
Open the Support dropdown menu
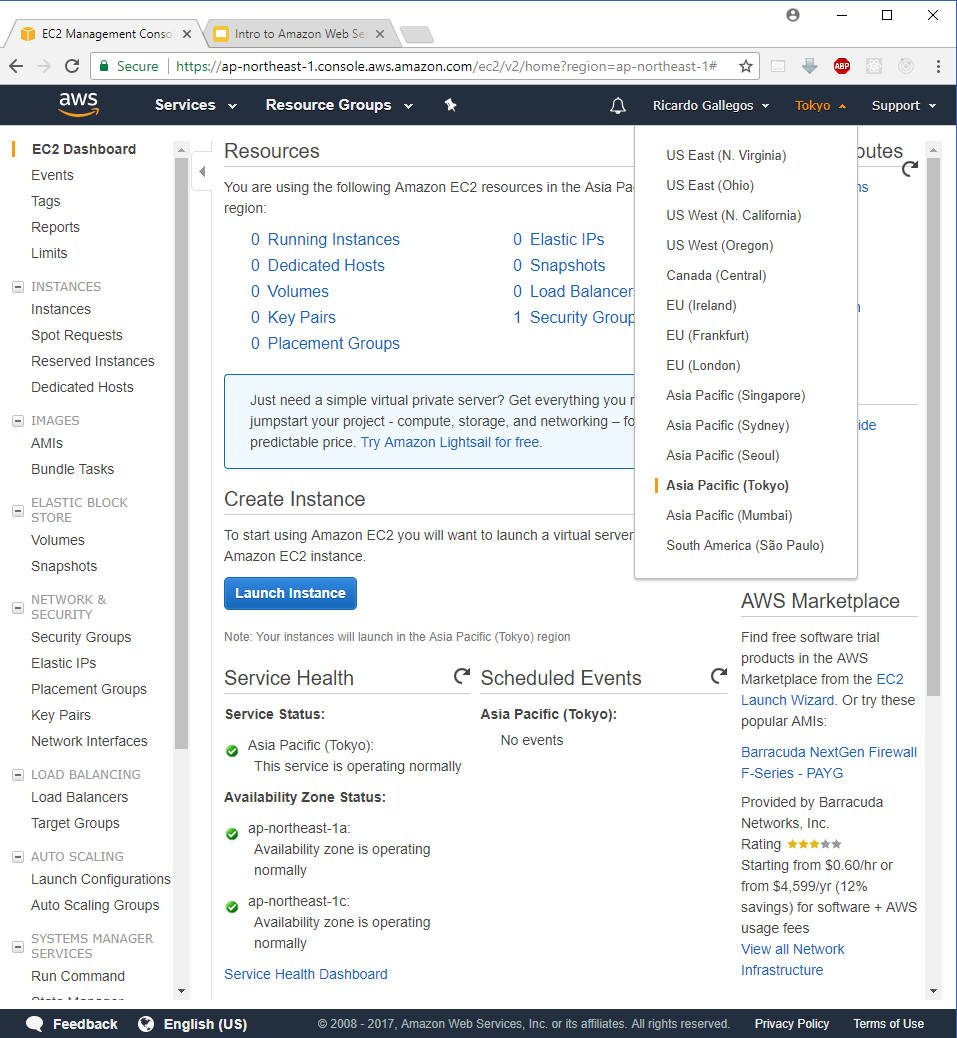[903, 105]
